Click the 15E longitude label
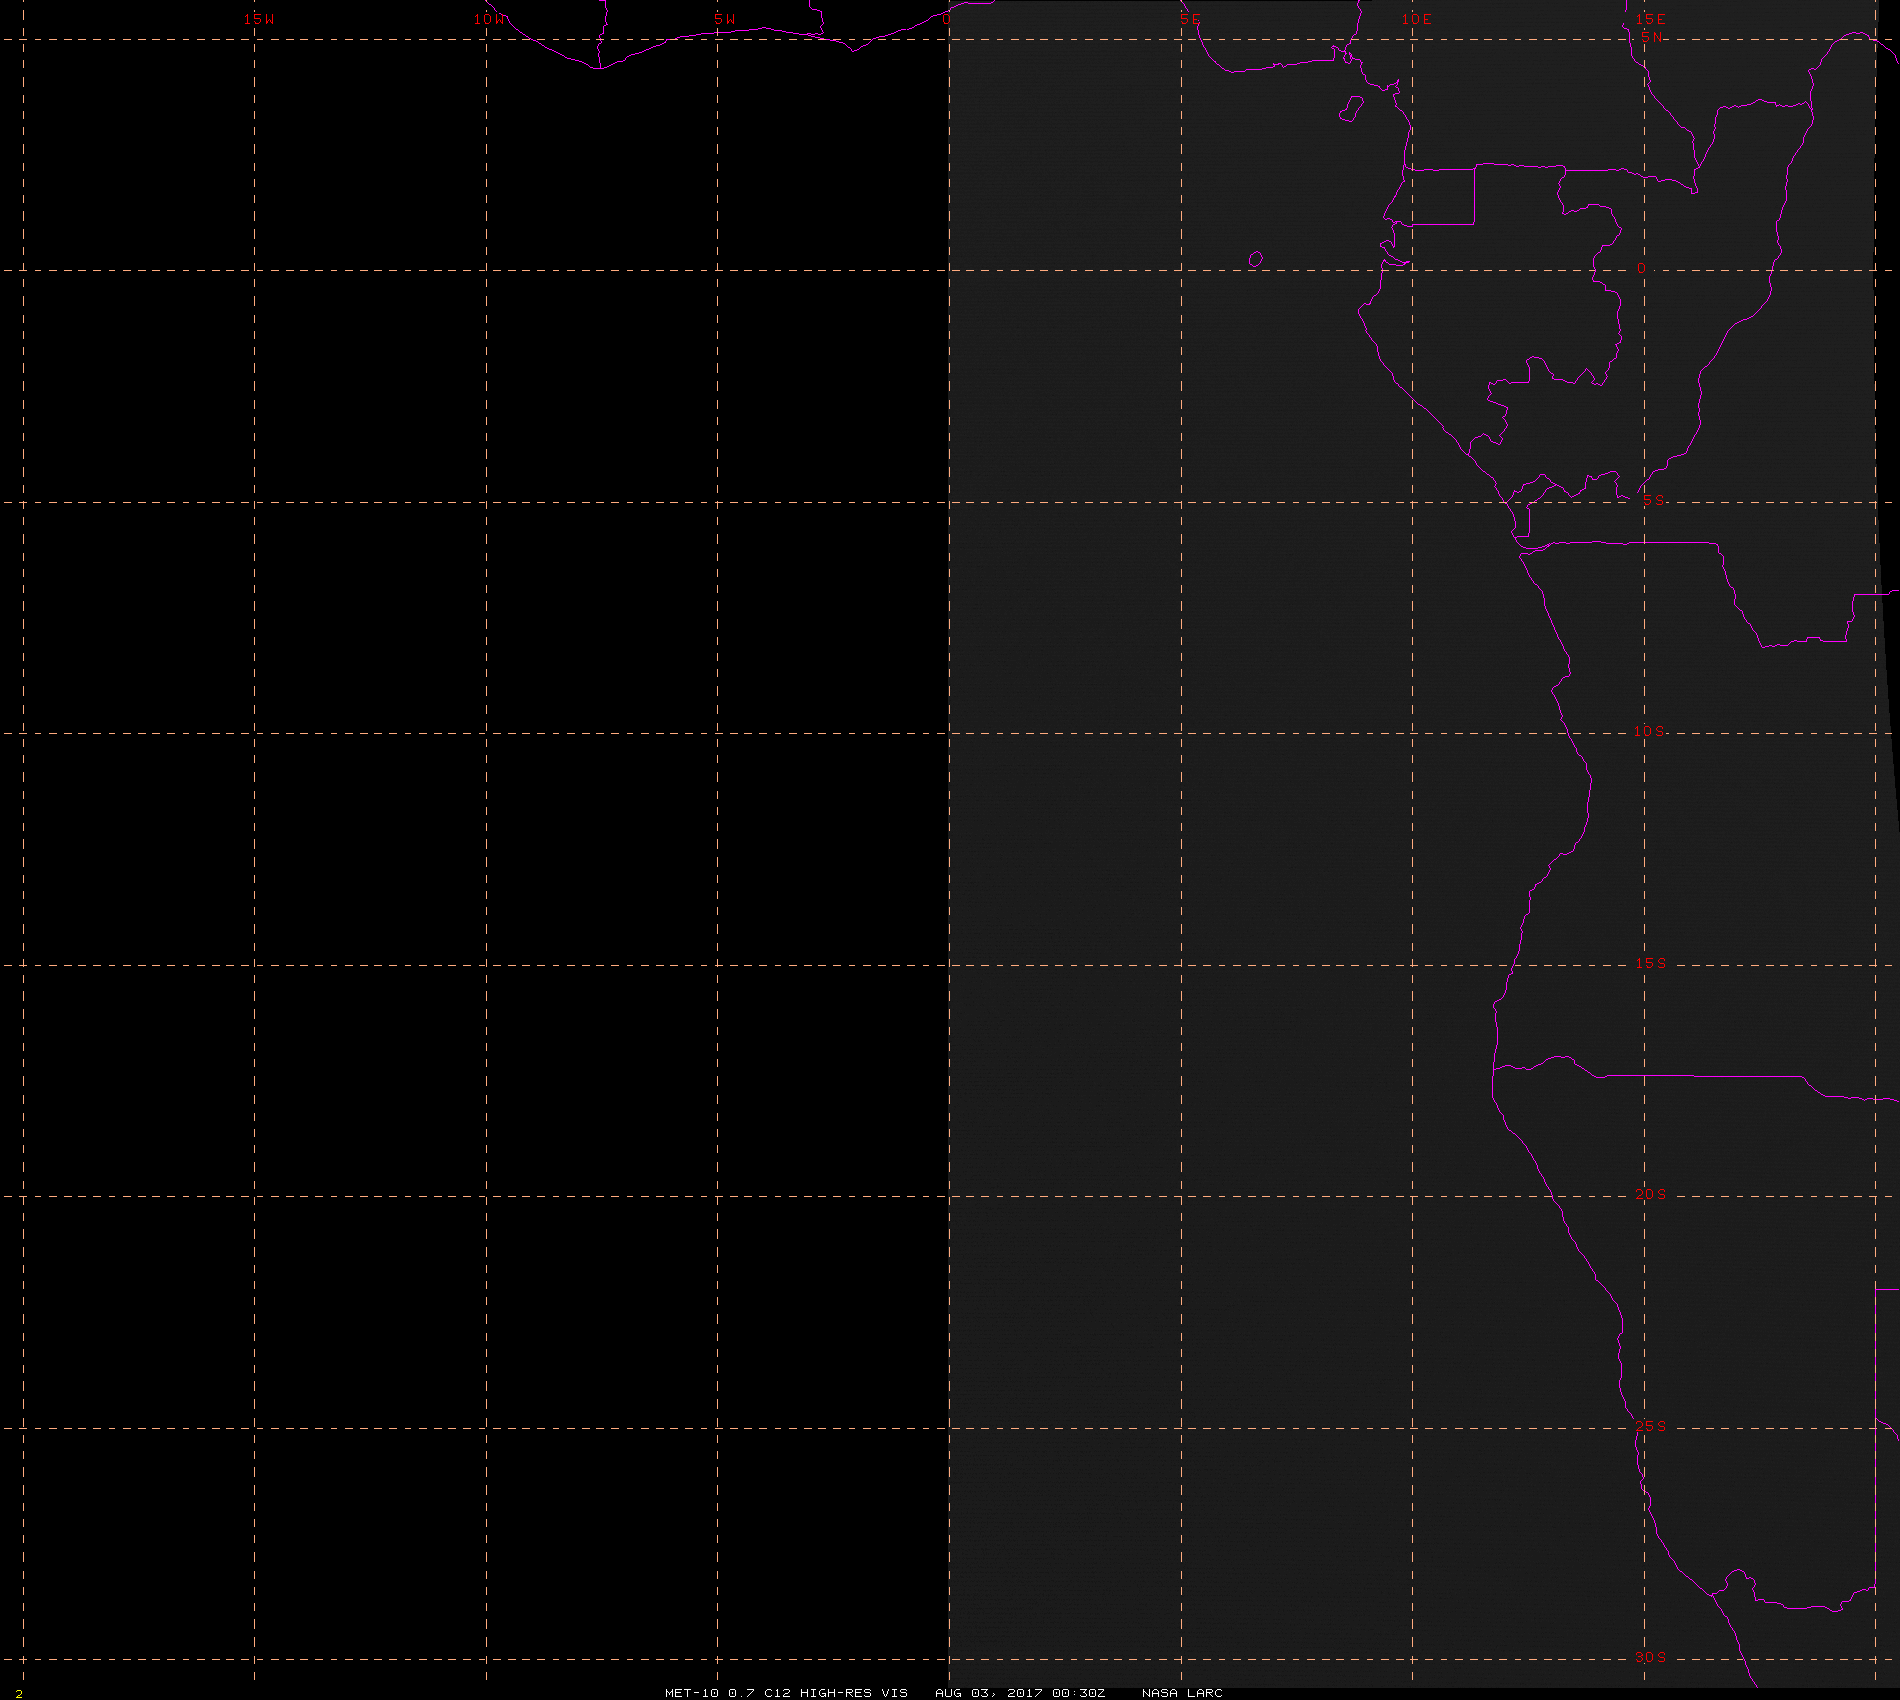Viewport: 1900px width, 1700px height. click(1651, 19)
